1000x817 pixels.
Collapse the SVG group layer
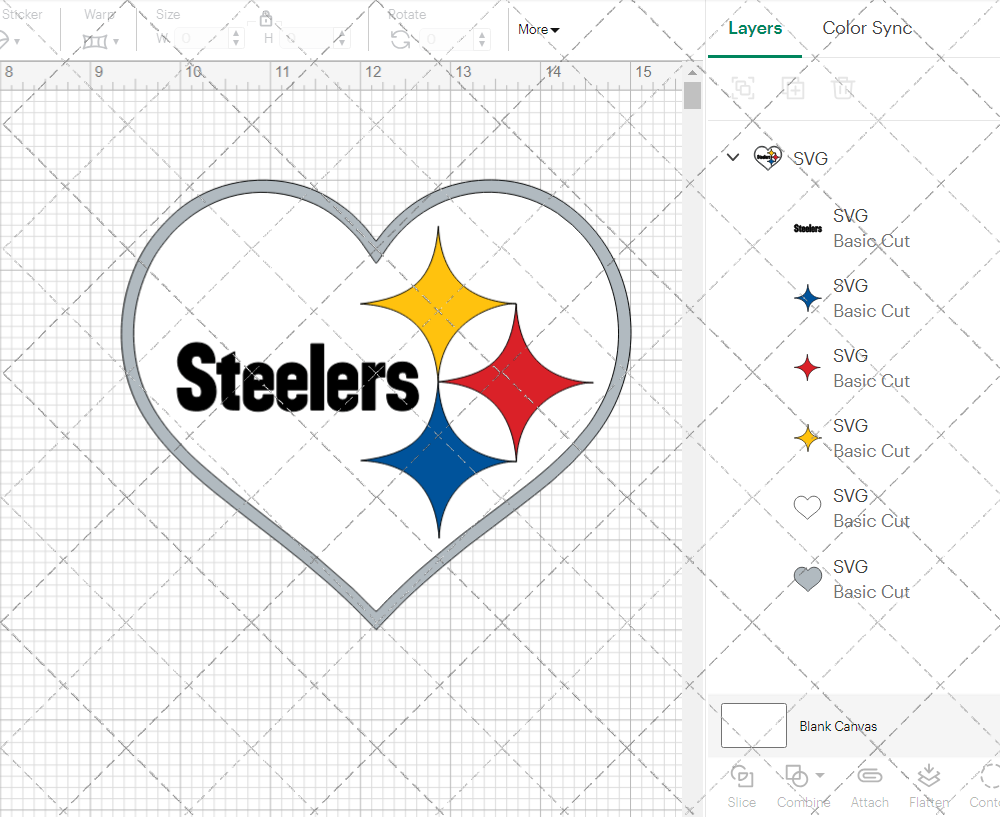point(733,157)
